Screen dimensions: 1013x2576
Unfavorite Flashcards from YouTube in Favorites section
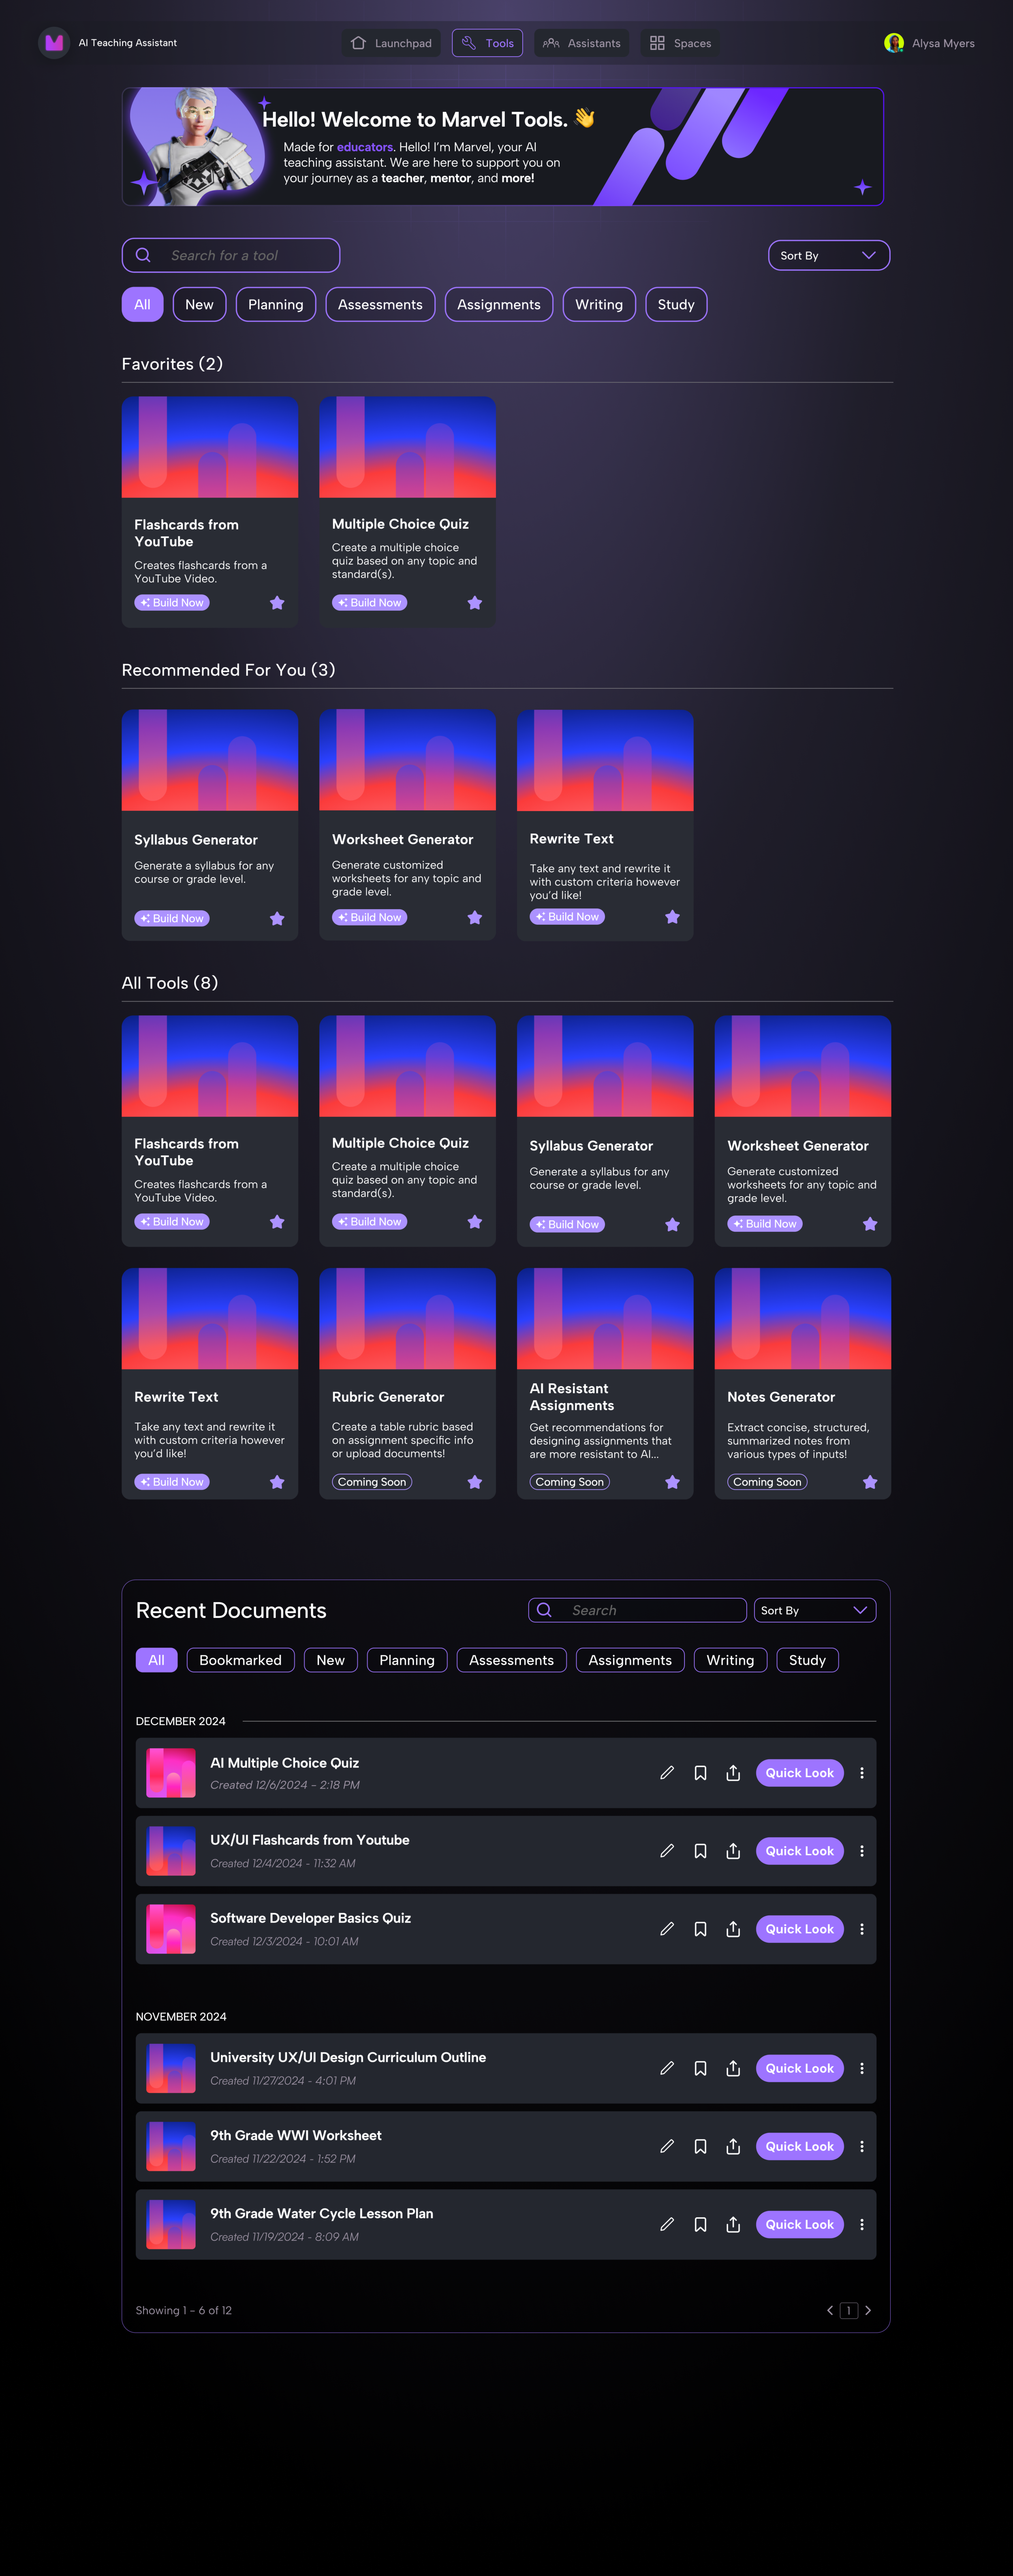click(x=277, y=602)
